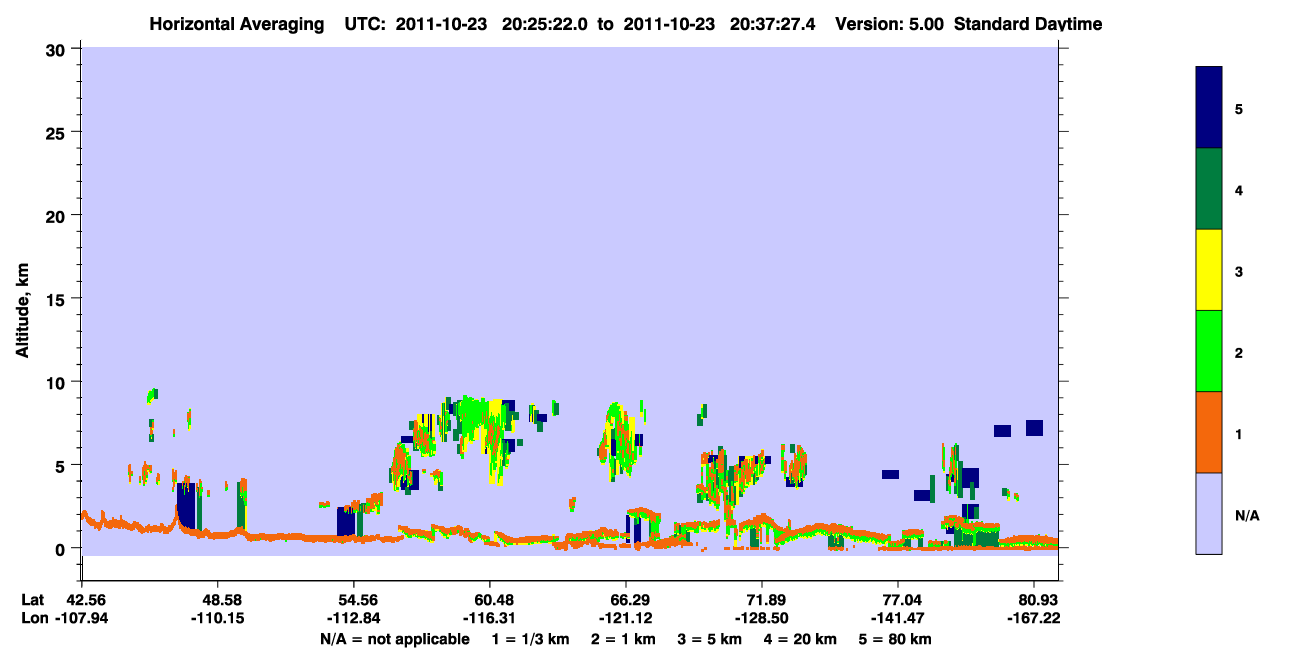Click the bright green colorbar segment labeled 2
Screen dimensions: 1300x667
(1209, 351)
